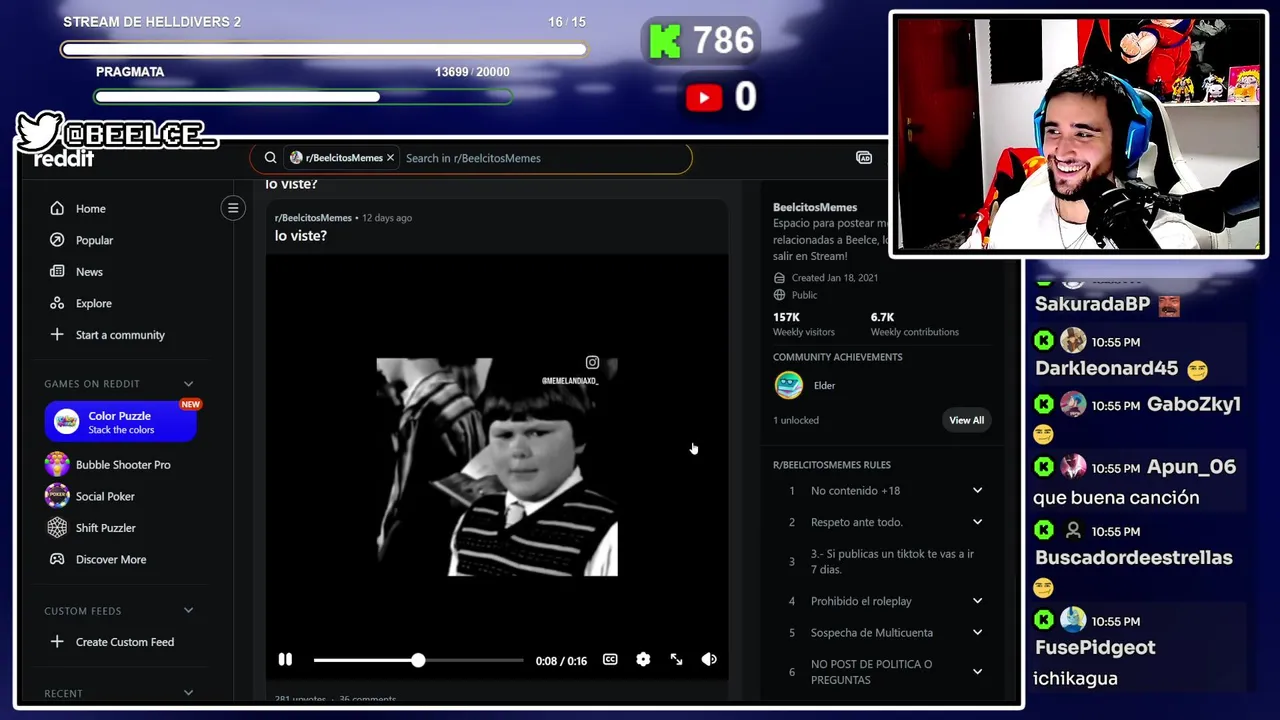Viewport: 1280px width, 720px height.
Task: Open Popular in the Reddit sidebar
Action: click(94, 240)
